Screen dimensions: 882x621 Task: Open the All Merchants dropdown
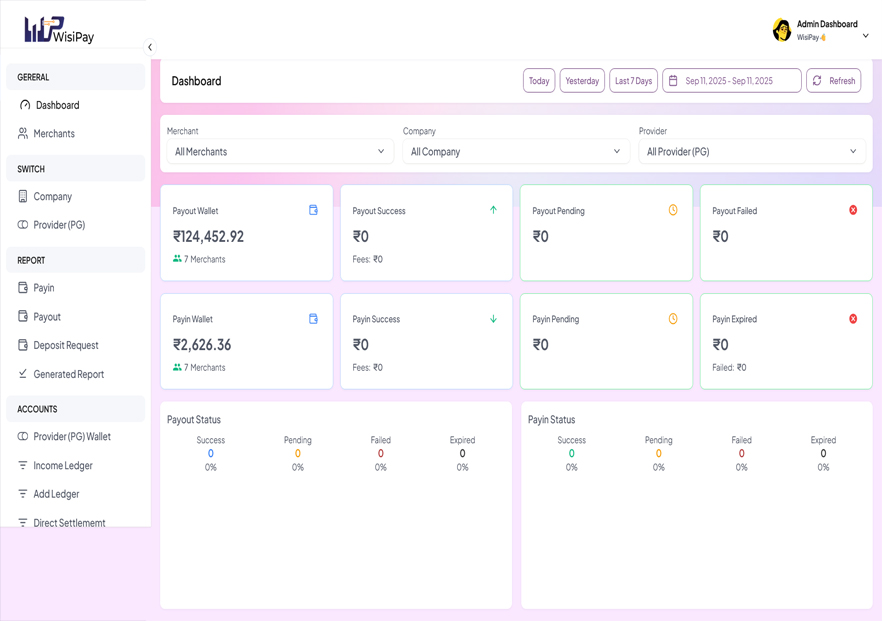click(x=280, y=151)
